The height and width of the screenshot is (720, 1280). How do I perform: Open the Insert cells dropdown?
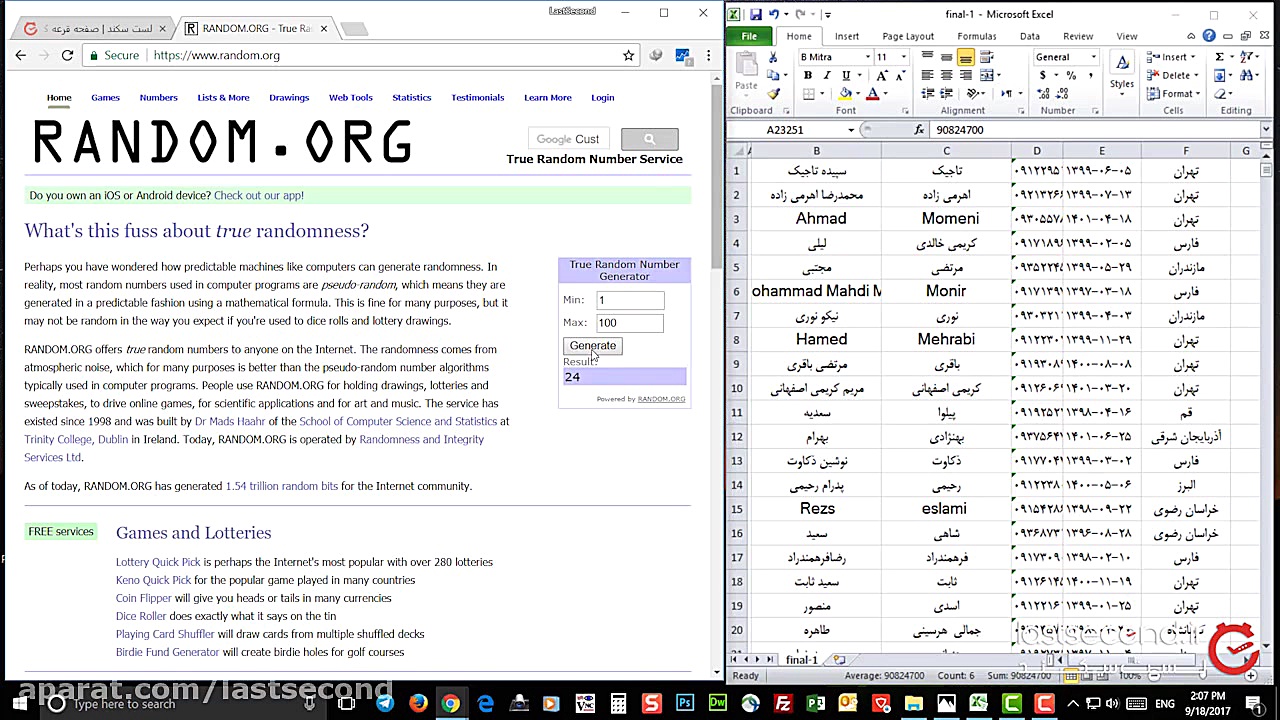pyautogui.click(x=1194, y=57)
